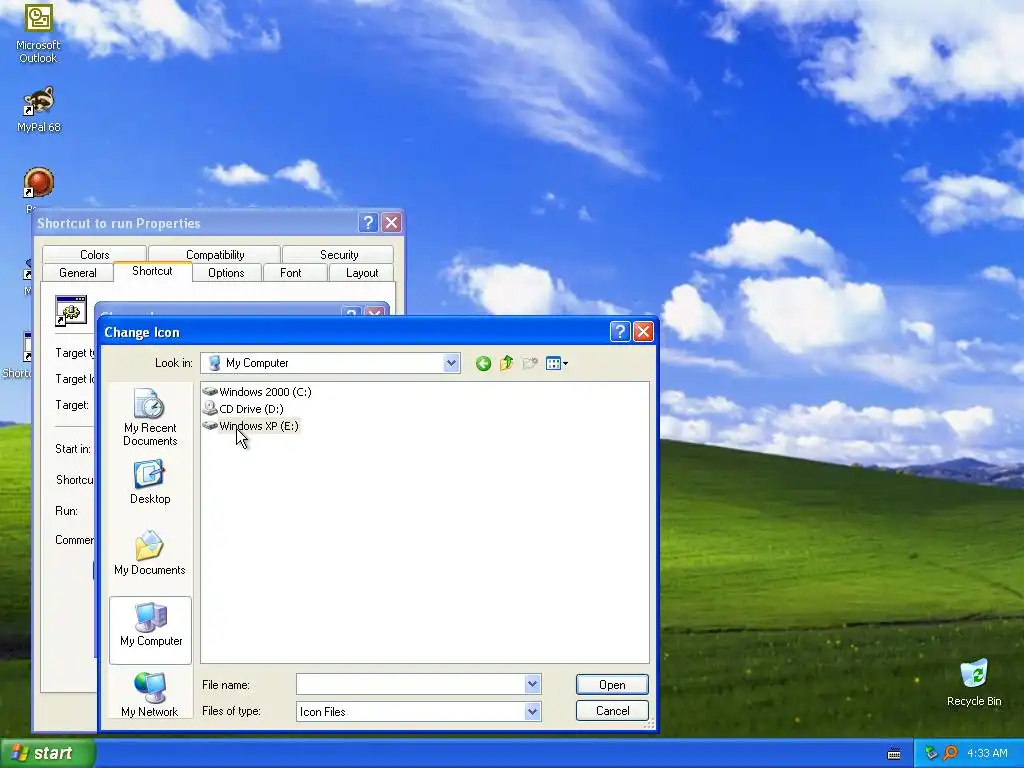This screenshot has width=1024, height=768.
Task: Click the resize grip of Change Icon dialog
Action: point(649,724)
